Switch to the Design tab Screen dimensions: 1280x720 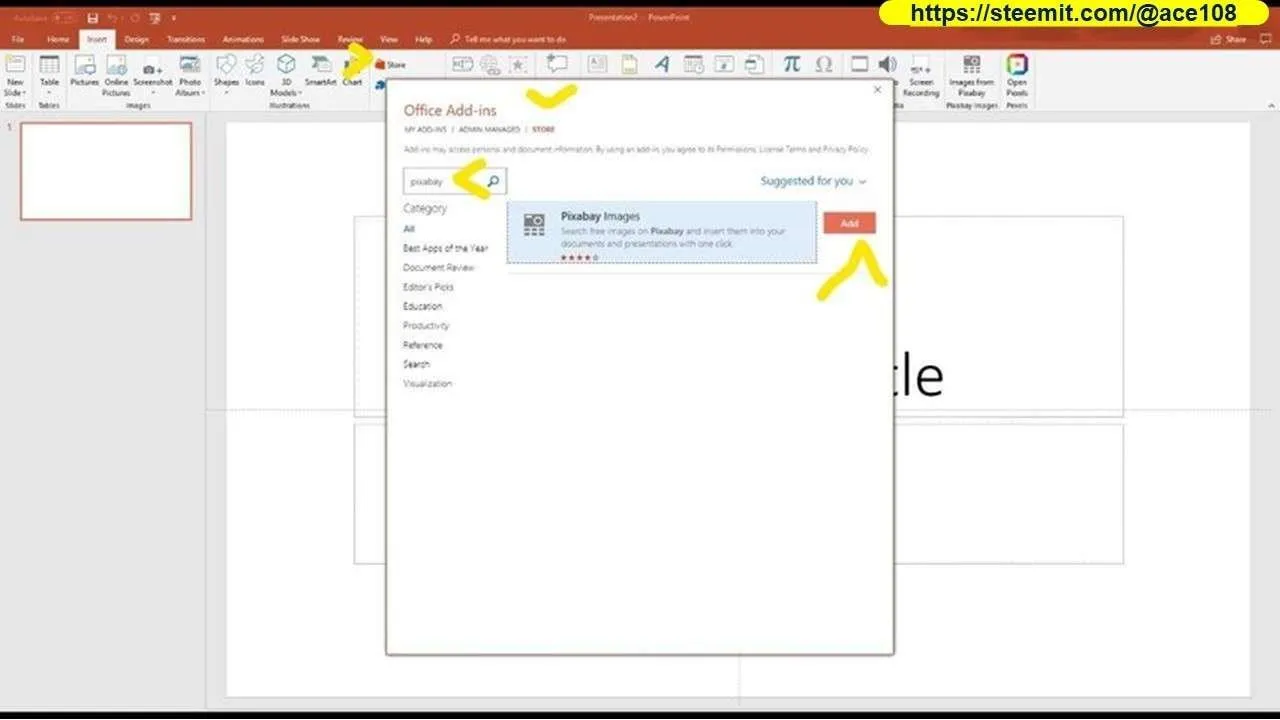(136, 39)
